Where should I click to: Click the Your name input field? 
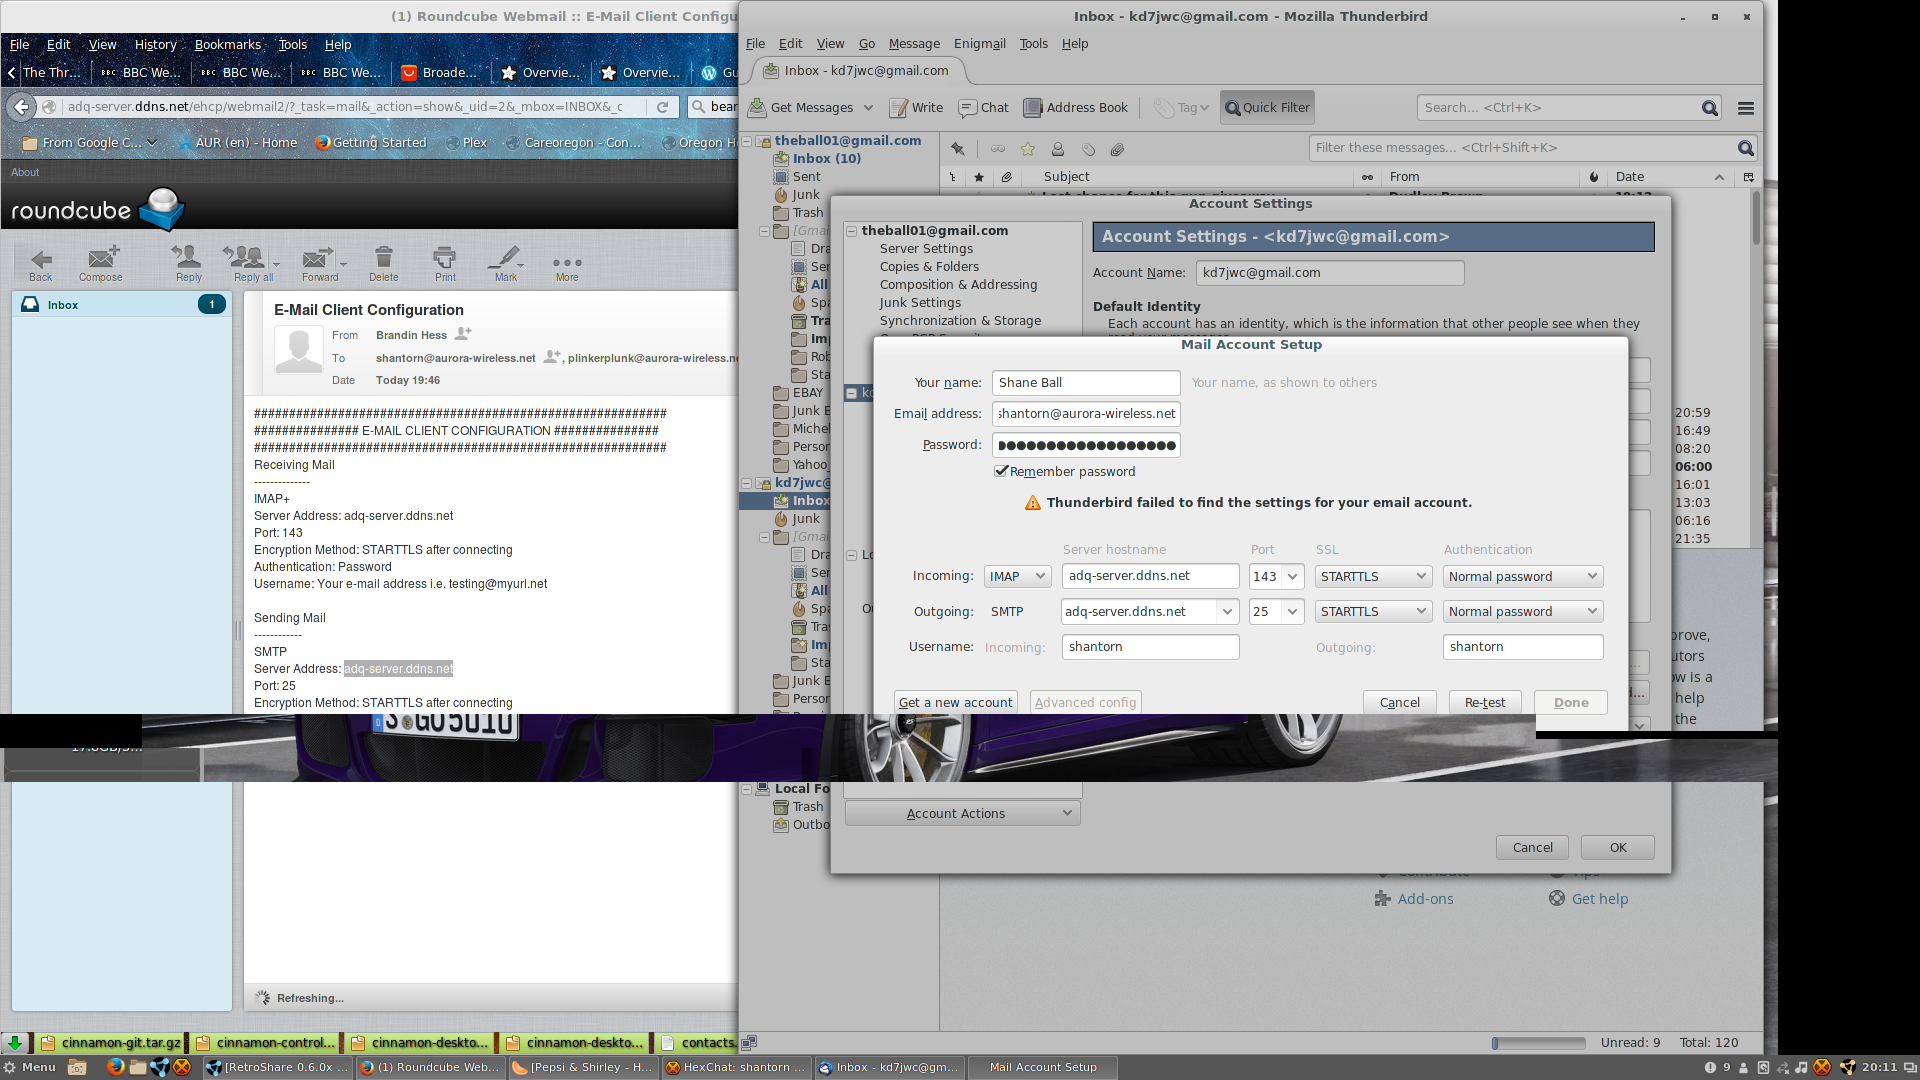point(1086,383)
